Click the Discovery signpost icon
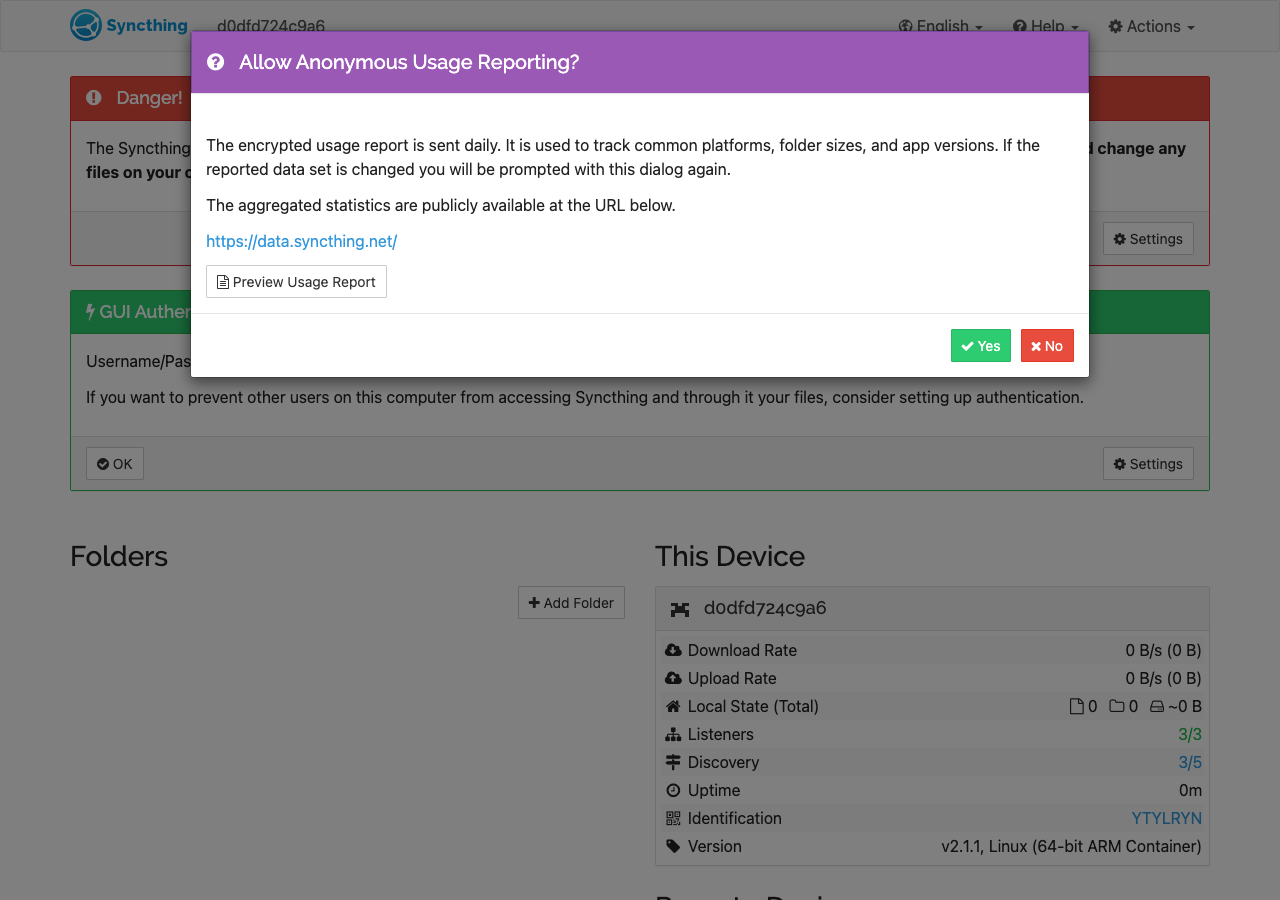Screen dimensions: 1280x900 [673, 762]
